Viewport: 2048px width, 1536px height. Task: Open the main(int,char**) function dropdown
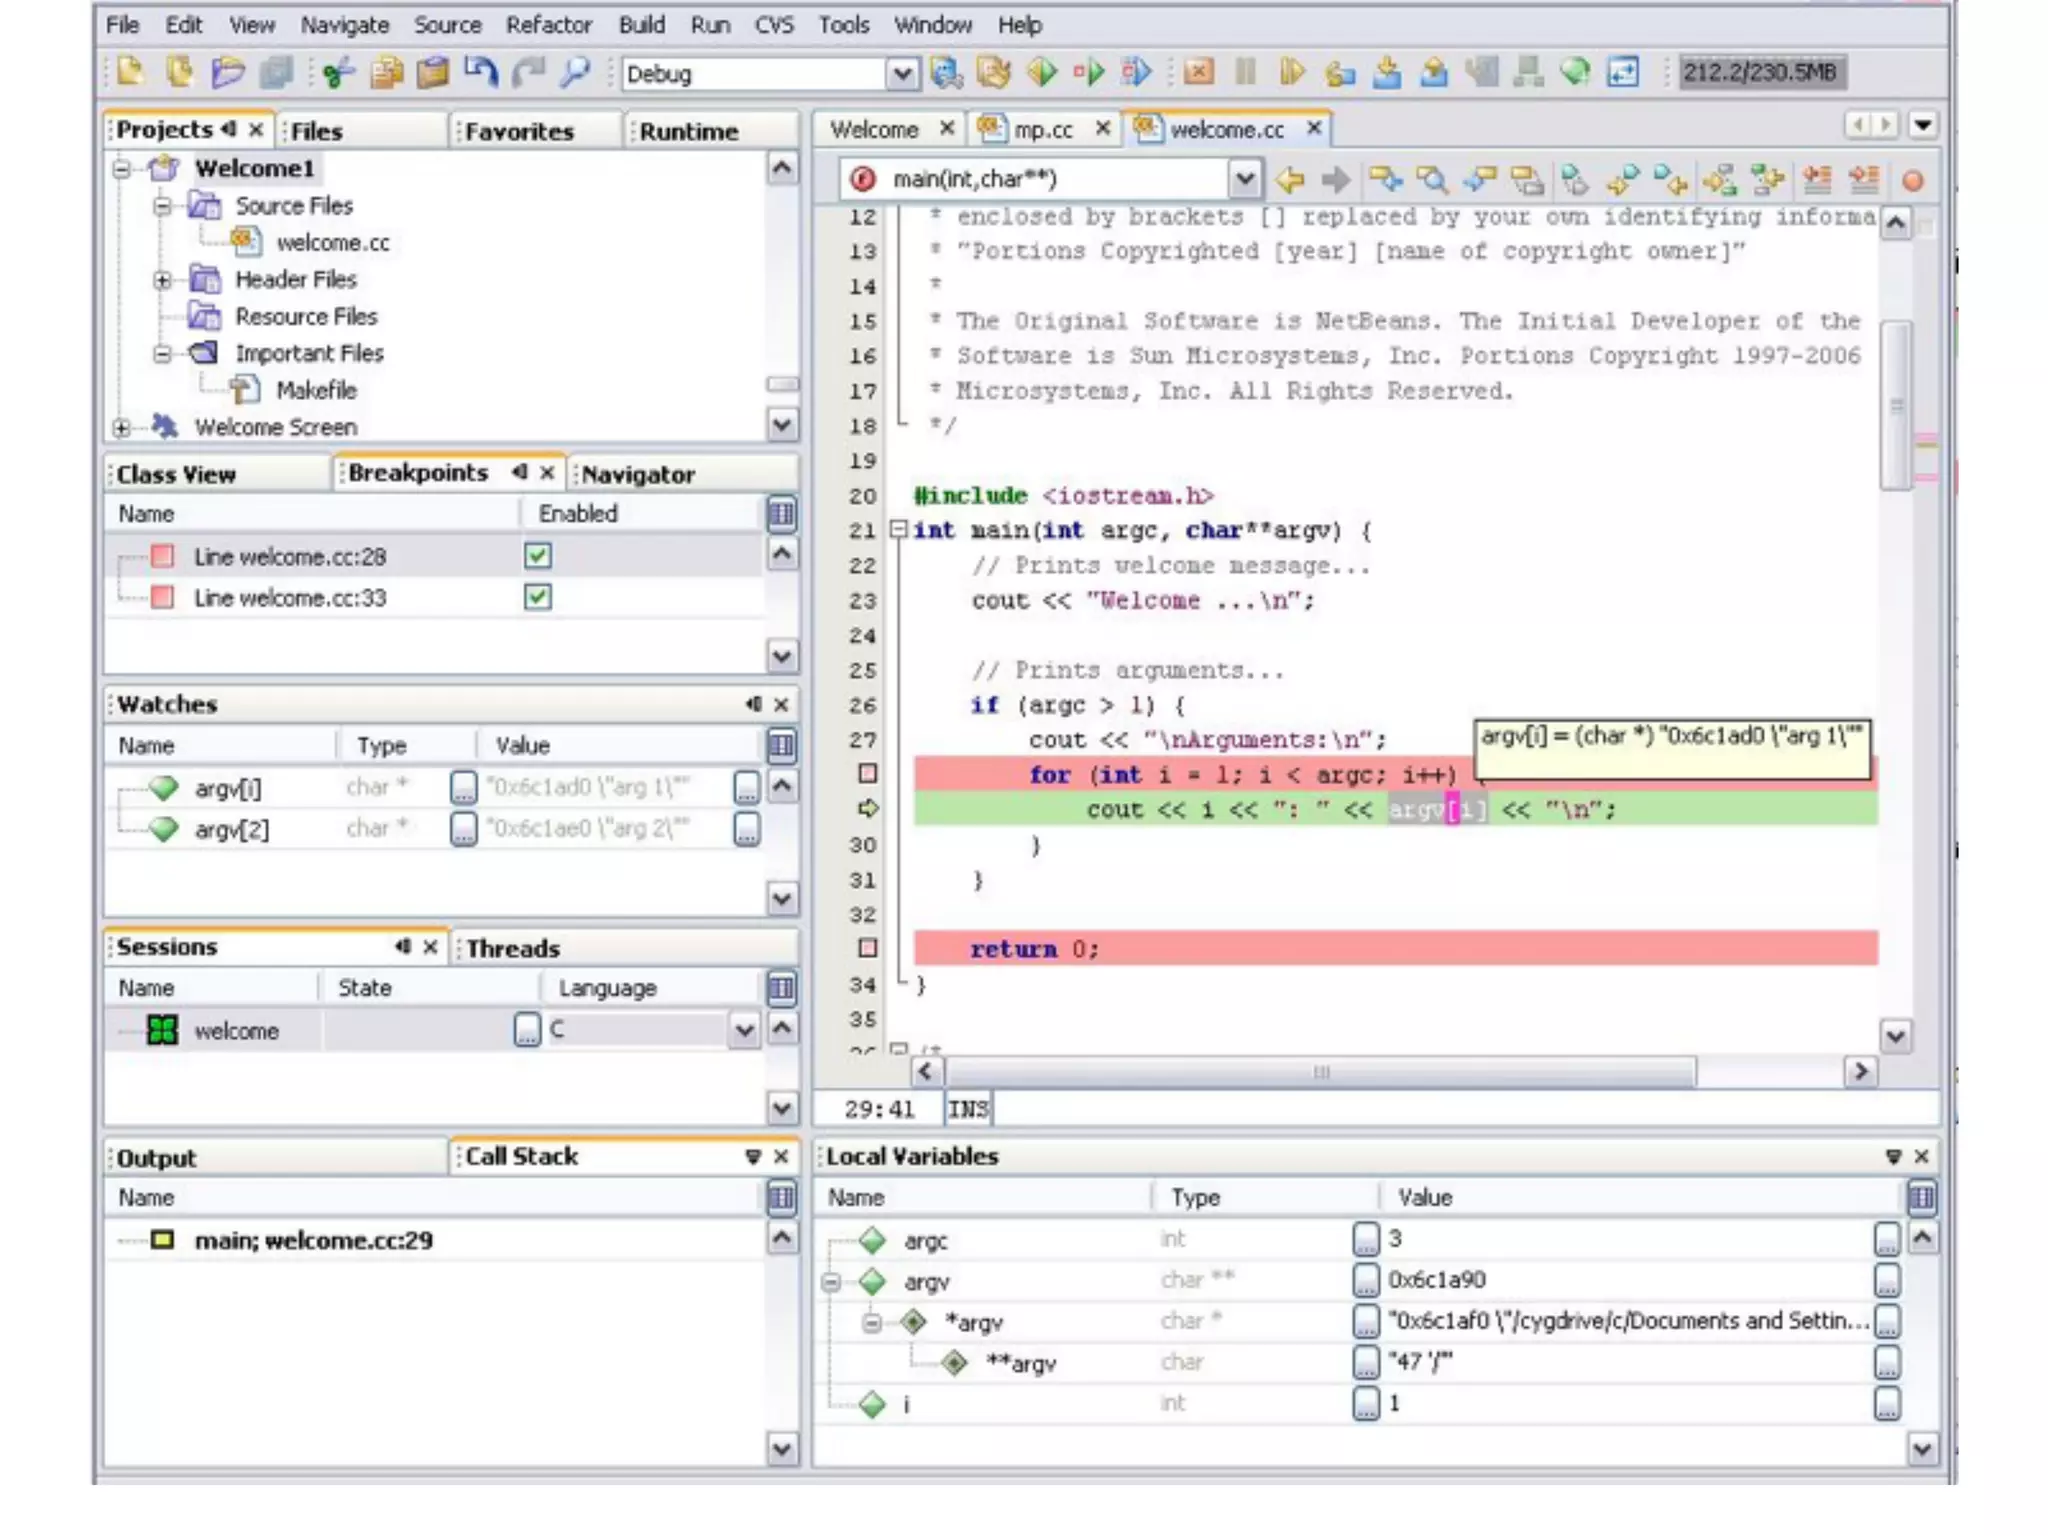tap(1243, 180)
